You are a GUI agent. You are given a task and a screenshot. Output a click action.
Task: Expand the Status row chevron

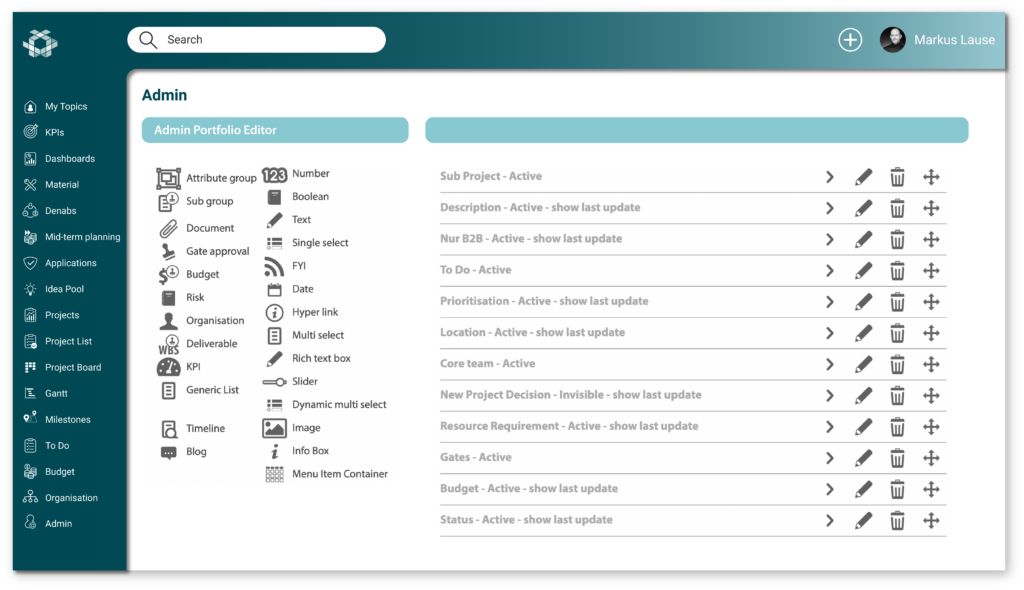point(829,521)
